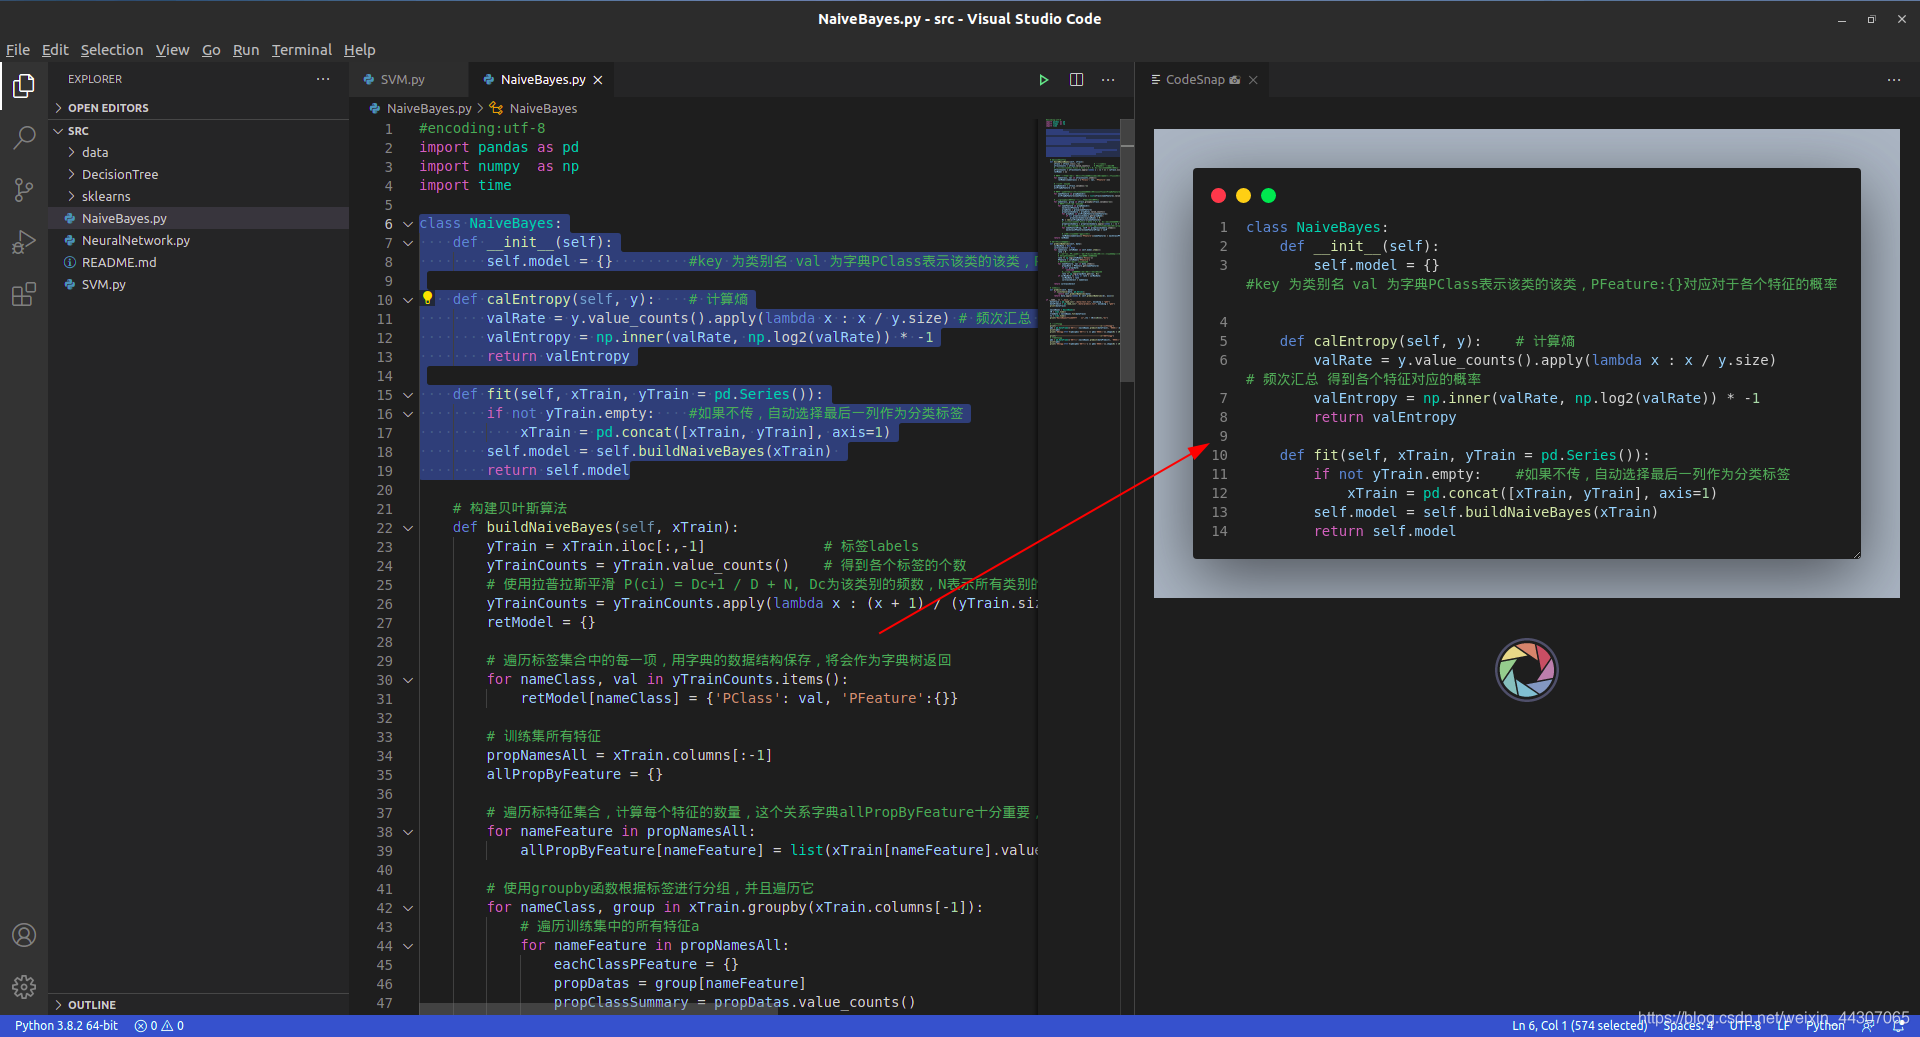Fold the for loop at line 30

click(408, 680)
